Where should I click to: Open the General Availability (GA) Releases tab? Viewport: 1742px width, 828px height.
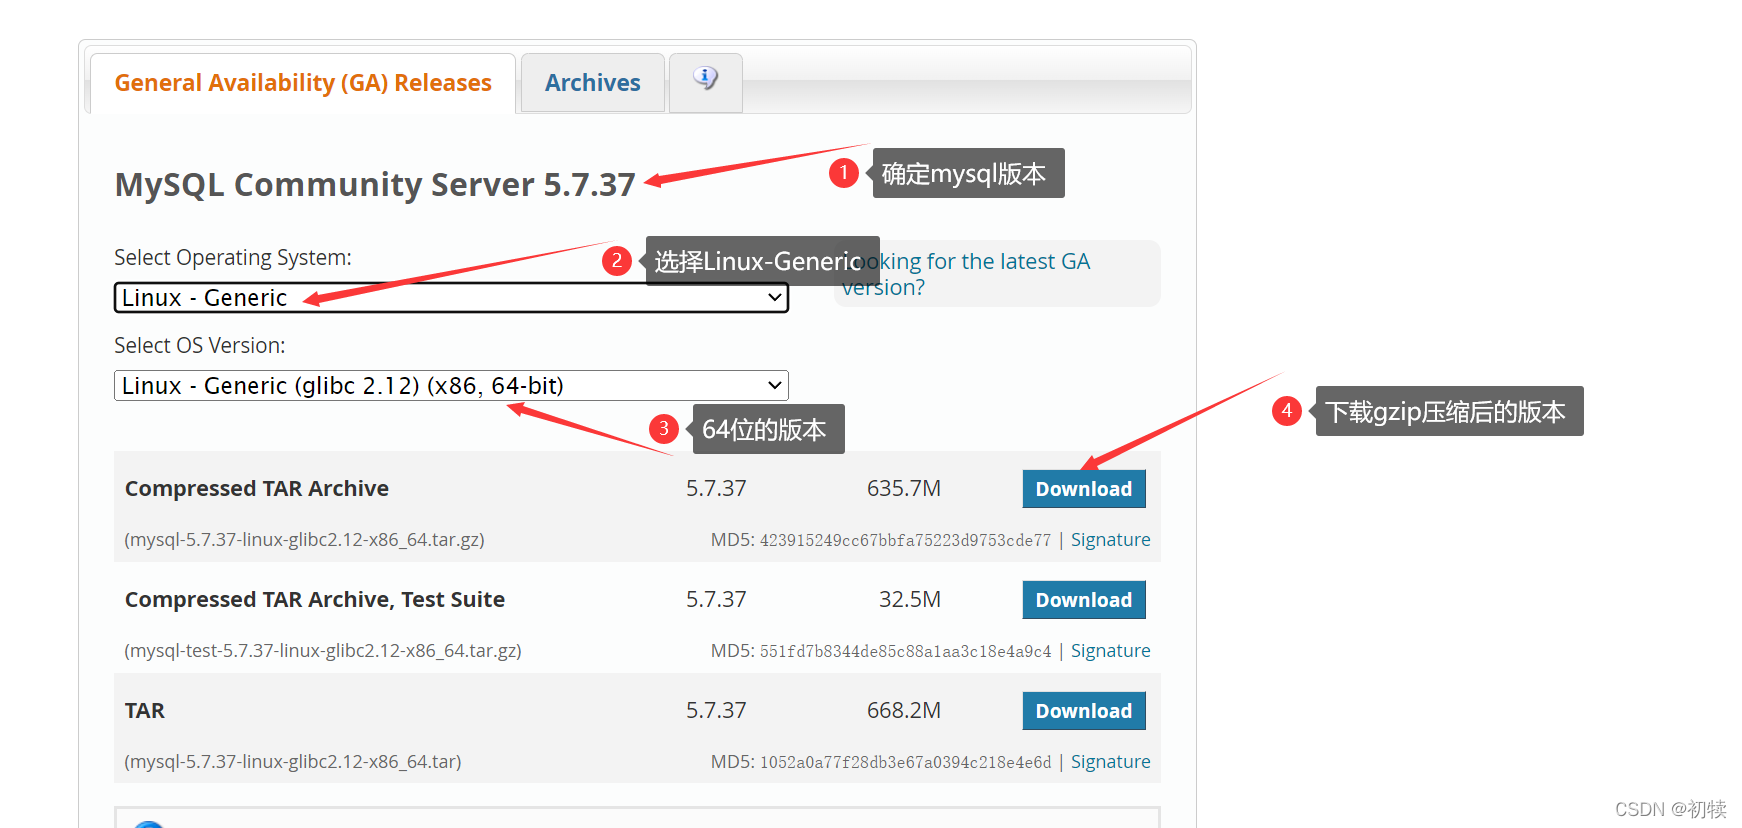pyautogui.click(x=303, y=83)
